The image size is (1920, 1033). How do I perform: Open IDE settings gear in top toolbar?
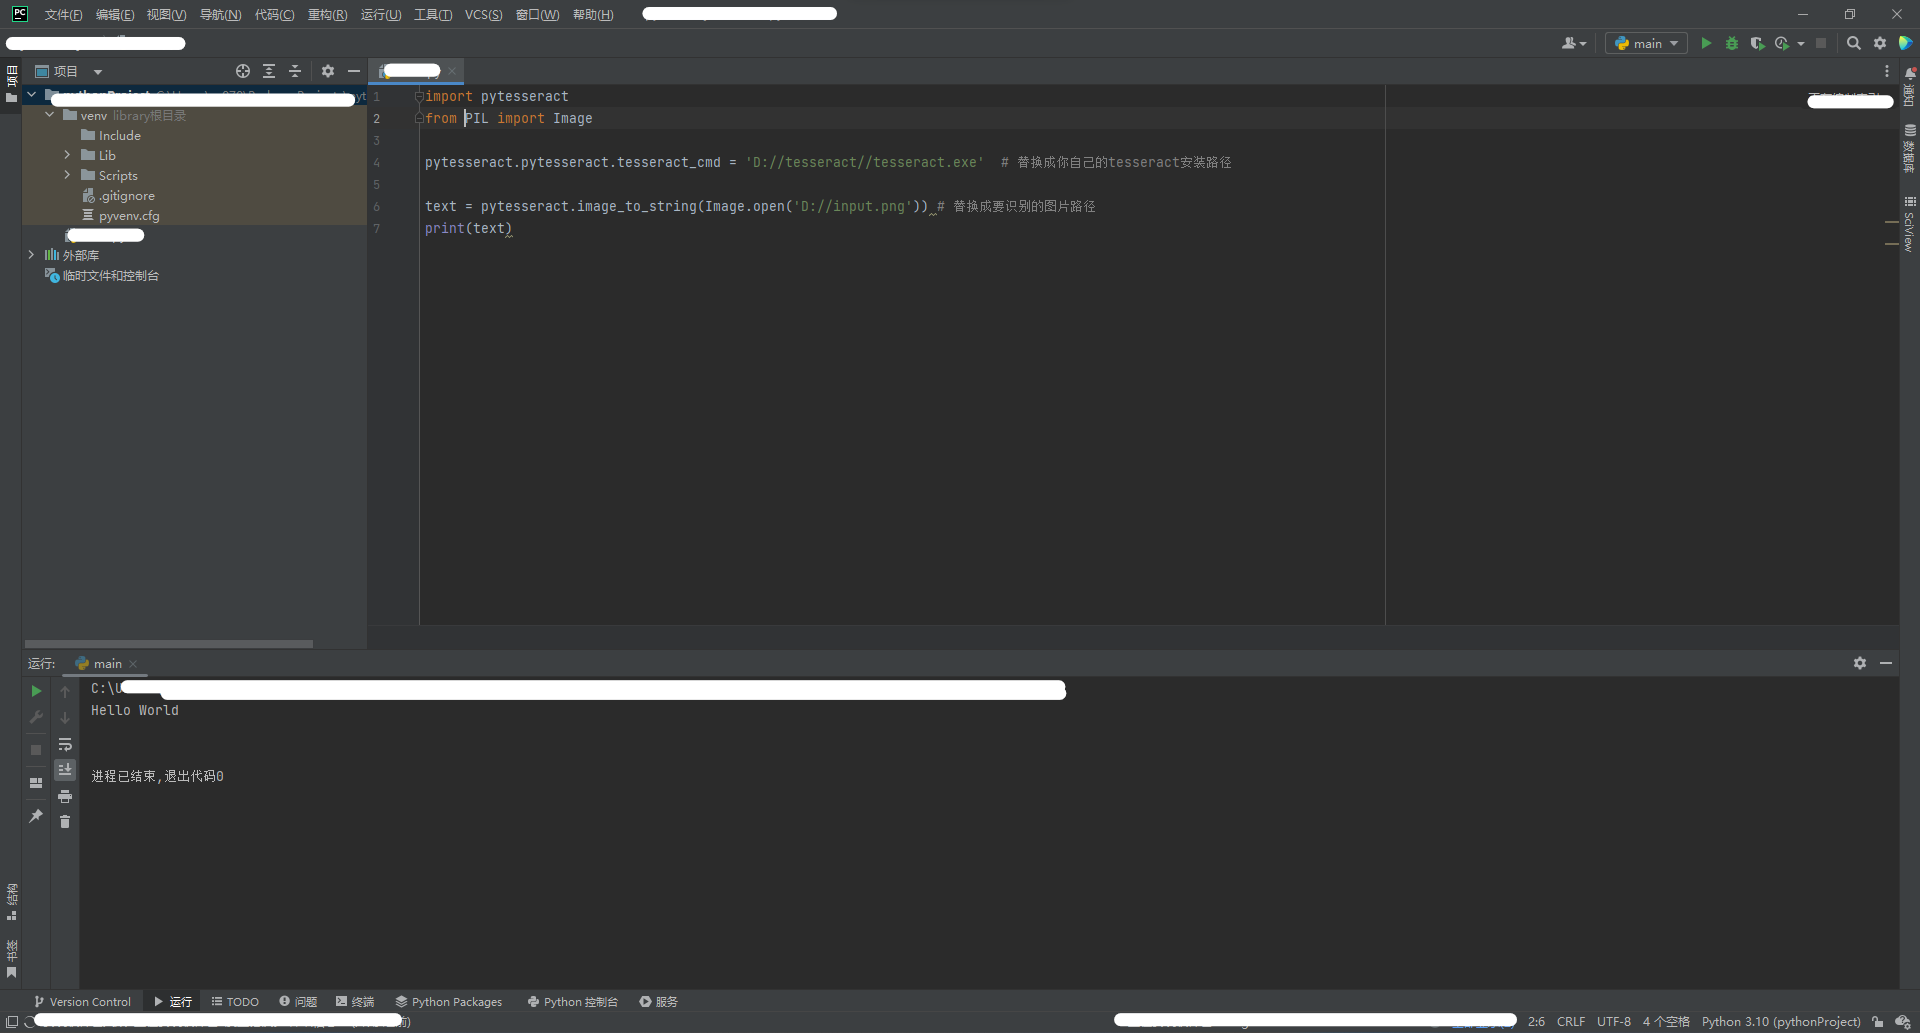coord(1880,43)
